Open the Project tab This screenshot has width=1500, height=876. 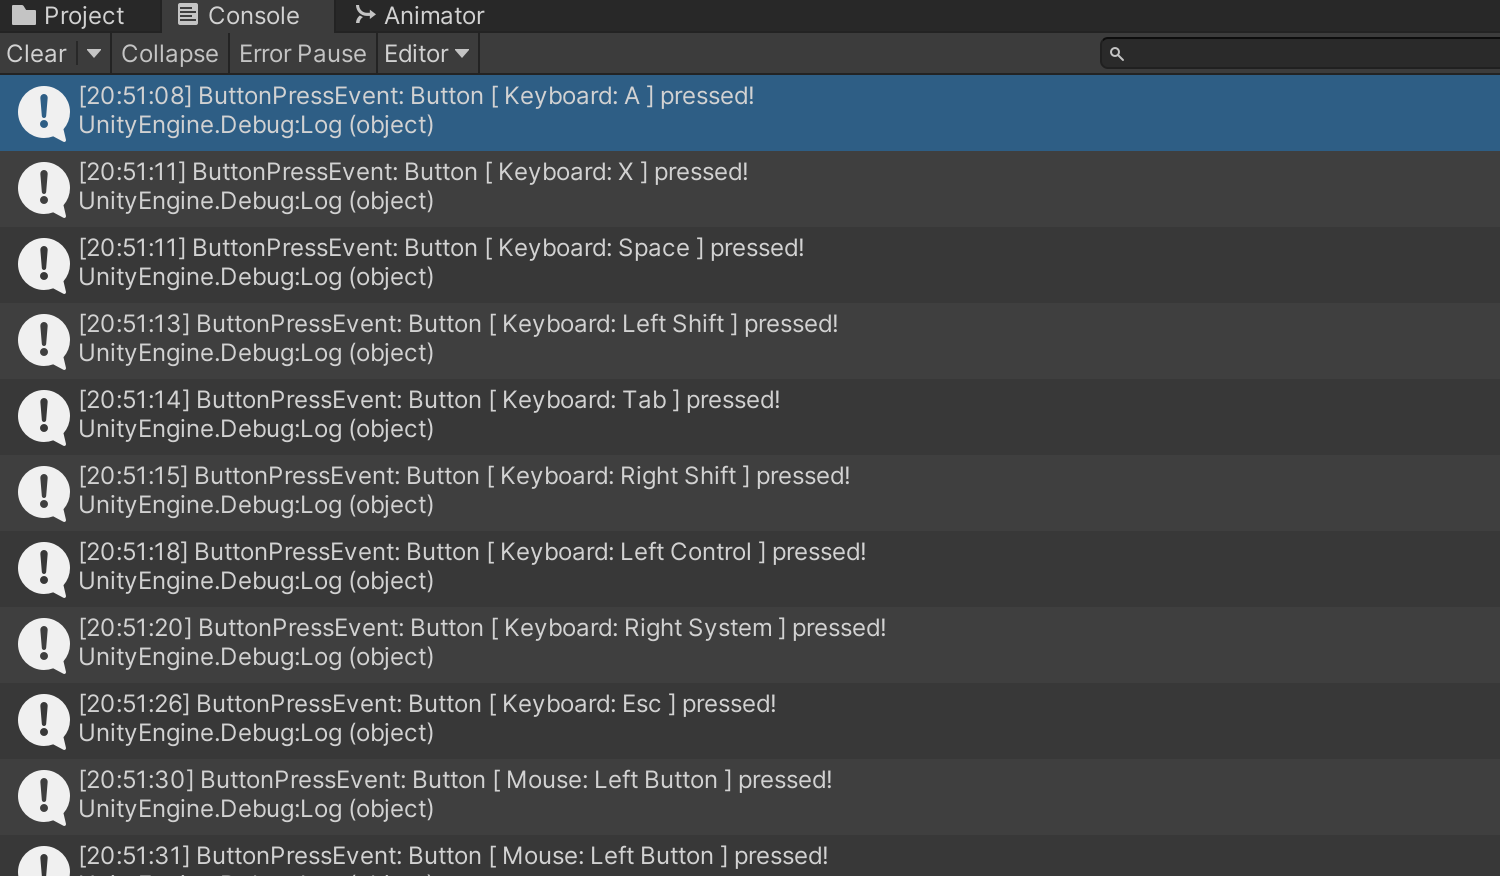[x=68, y=16]
